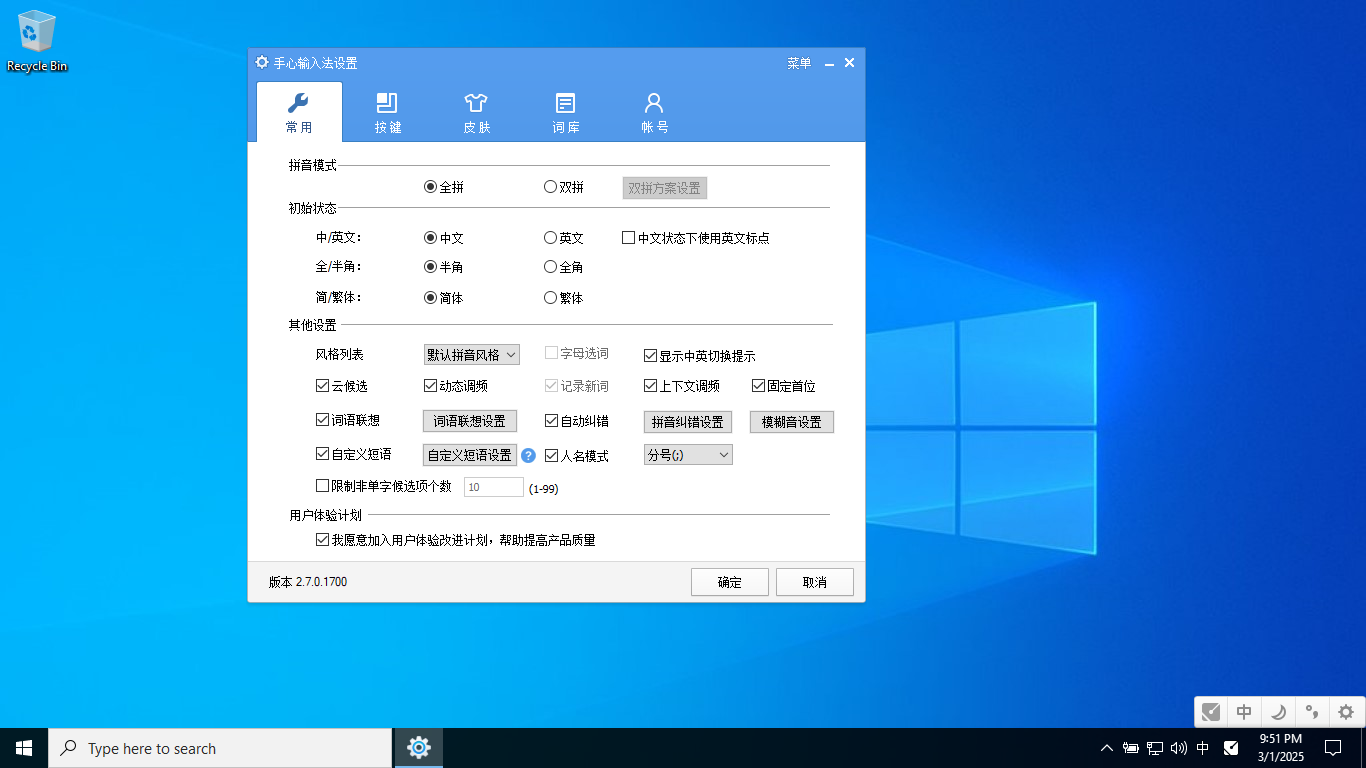Open Recycle Bin desktop icon
The image size is (1366, 768).
click(x=37, y=41)
